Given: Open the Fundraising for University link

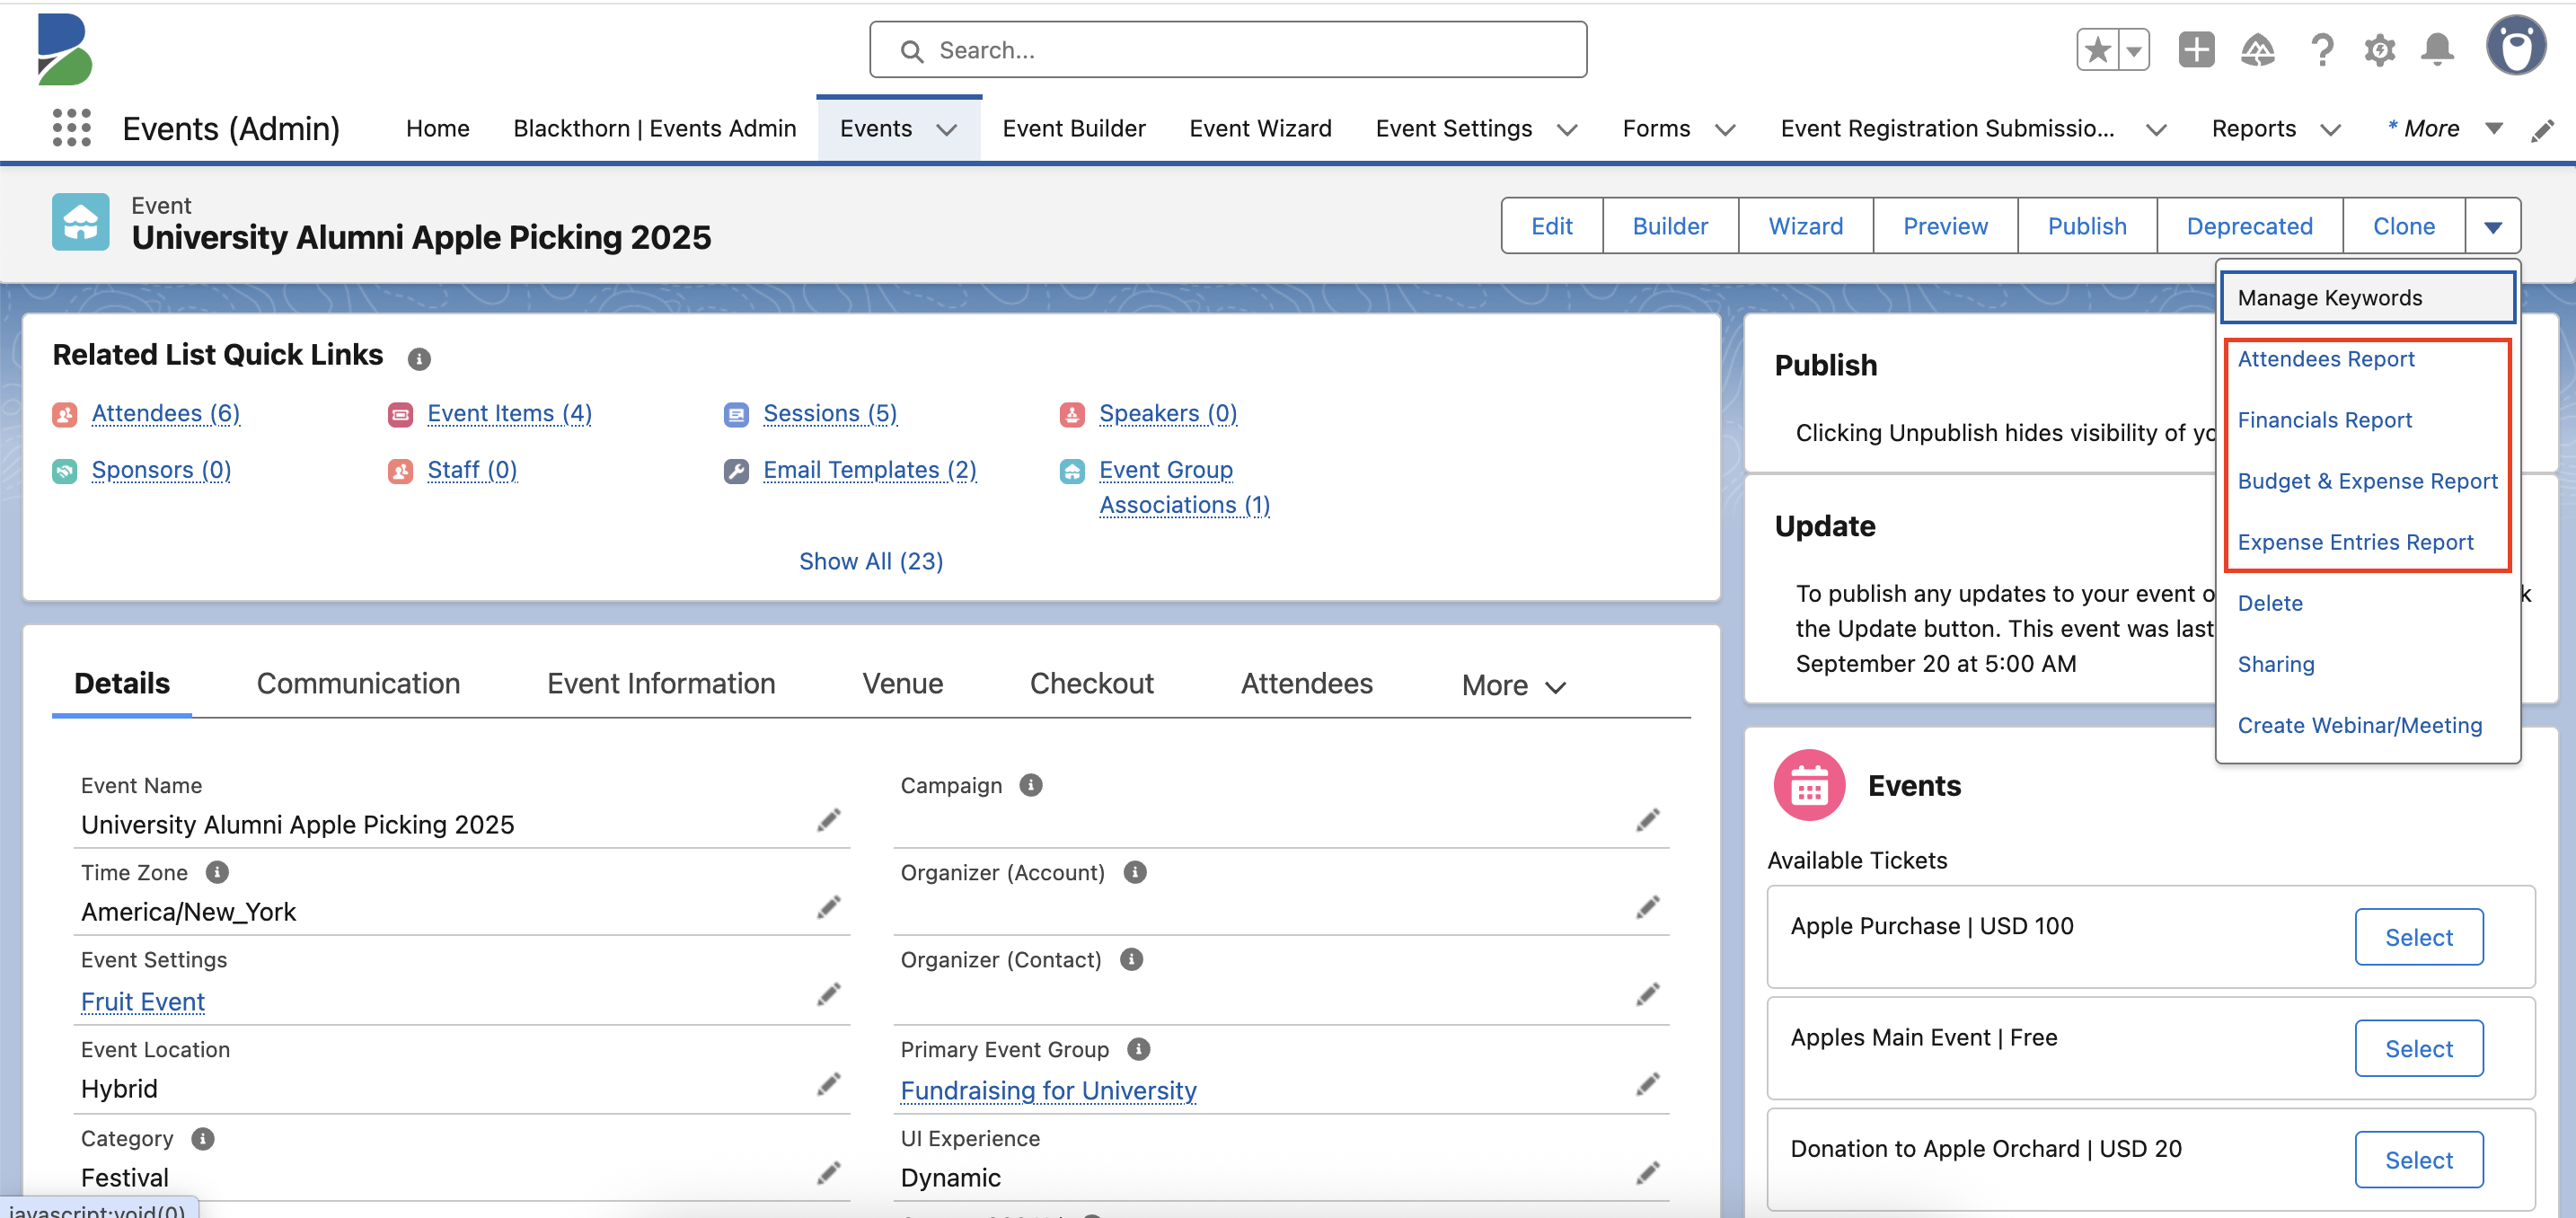Looking at the screenshot, I should click(x=1048, y=1090).
